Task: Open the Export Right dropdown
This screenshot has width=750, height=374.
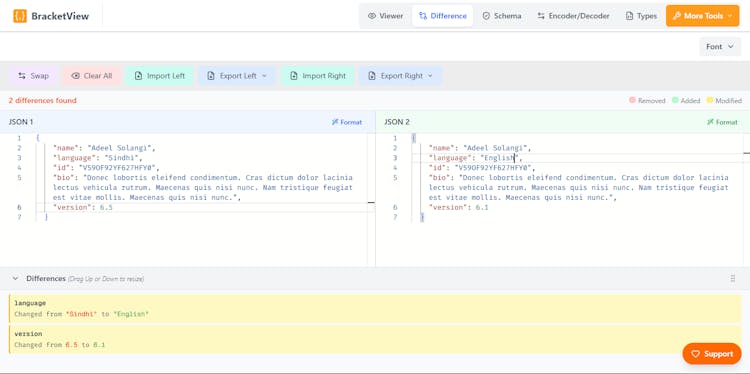Action: 400,76
